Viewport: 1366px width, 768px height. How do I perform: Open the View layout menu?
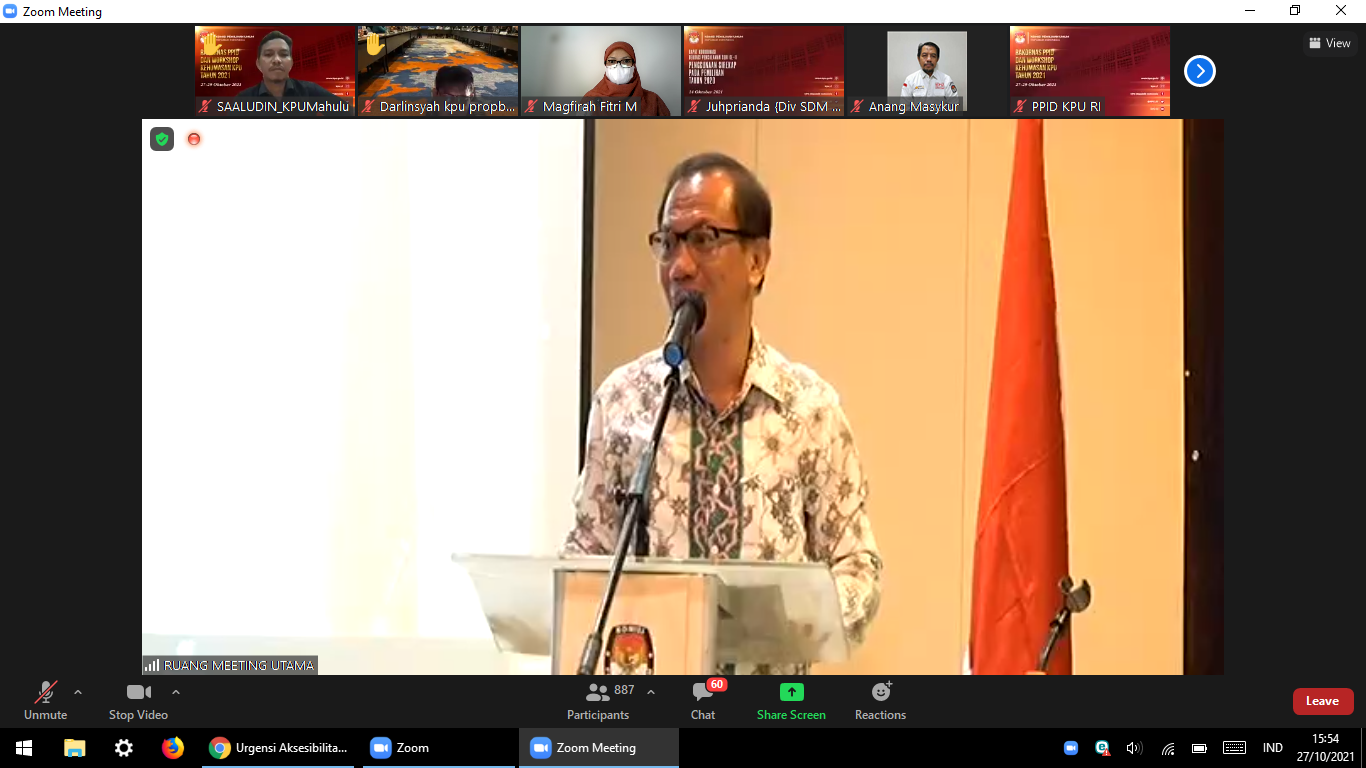click(1330, 43)
